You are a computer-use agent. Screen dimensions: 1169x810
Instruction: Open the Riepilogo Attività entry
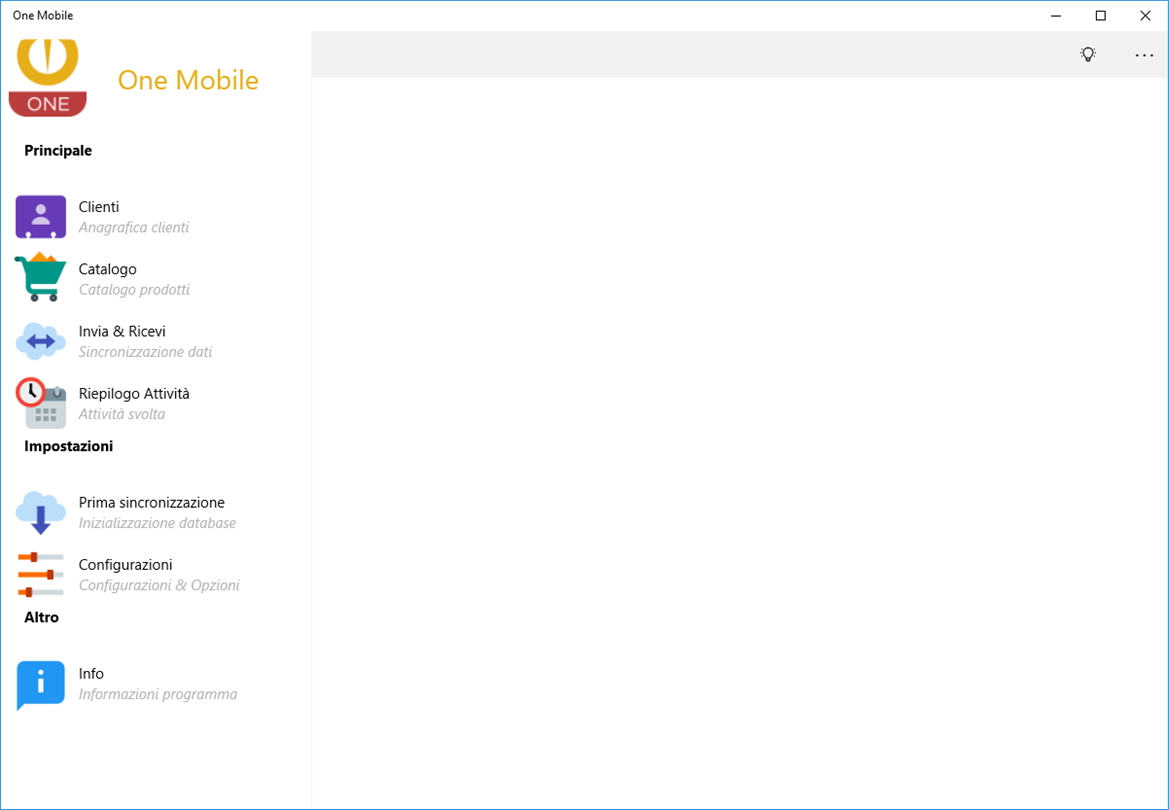(x=156, y=404)
